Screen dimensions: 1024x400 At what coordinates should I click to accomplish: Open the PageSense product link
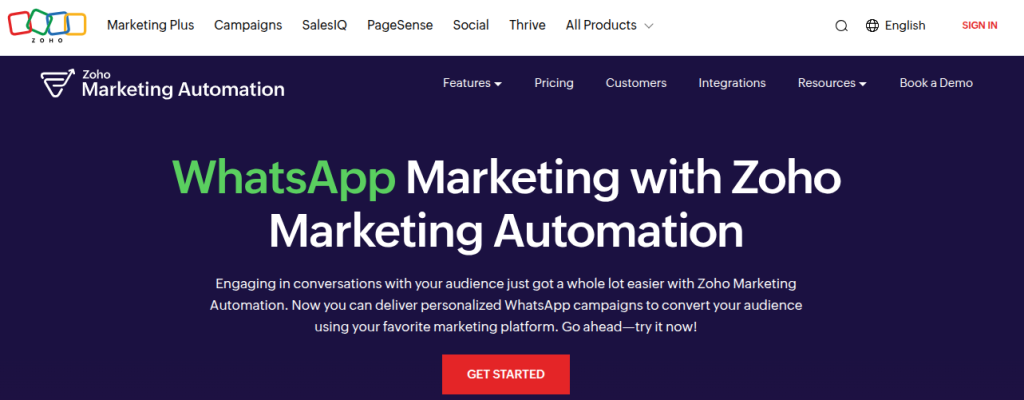click(400, 25)
